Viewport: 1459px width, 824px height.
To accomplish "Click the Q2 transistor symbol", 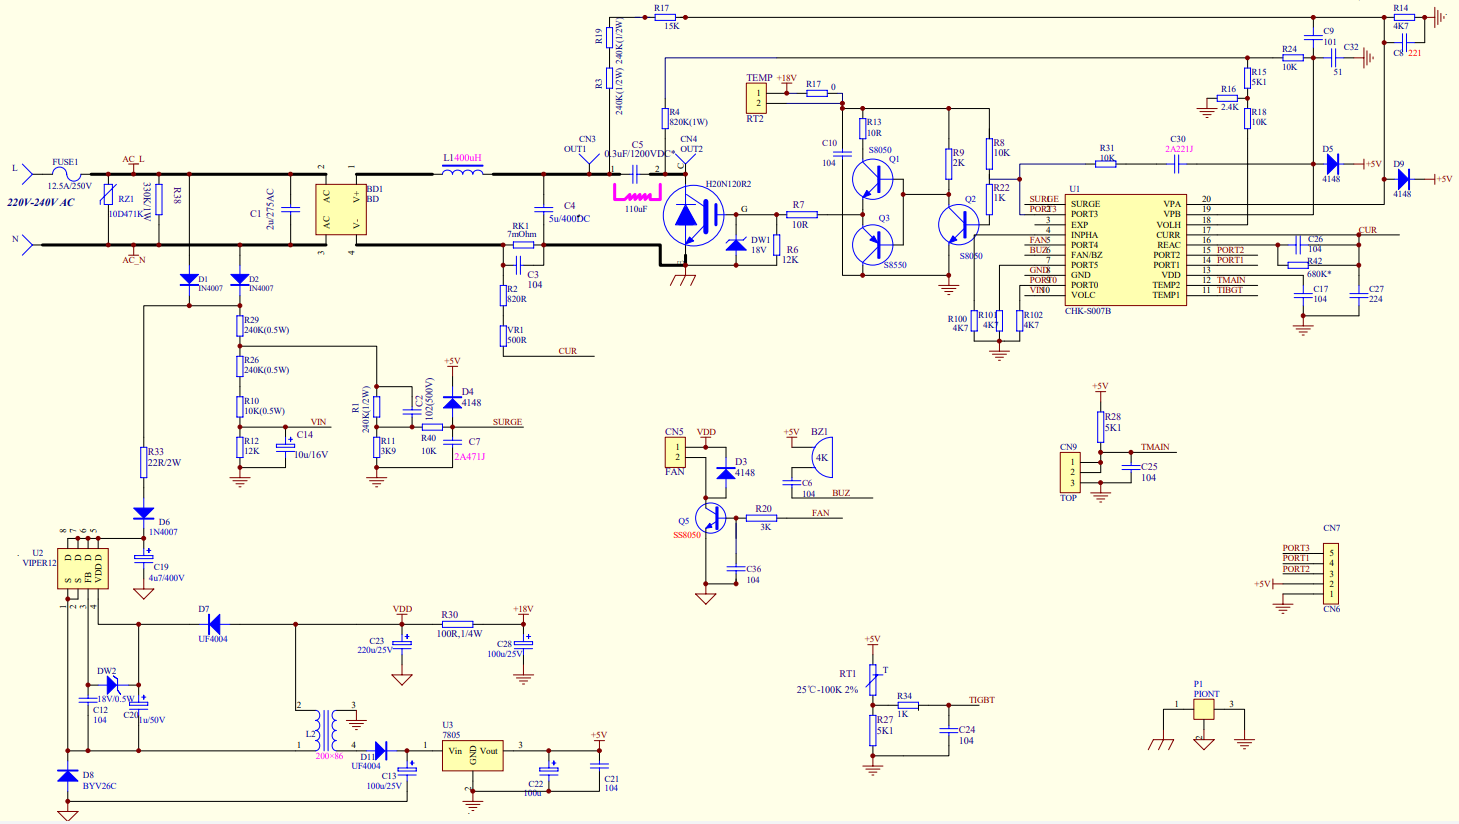I will 959,224.
